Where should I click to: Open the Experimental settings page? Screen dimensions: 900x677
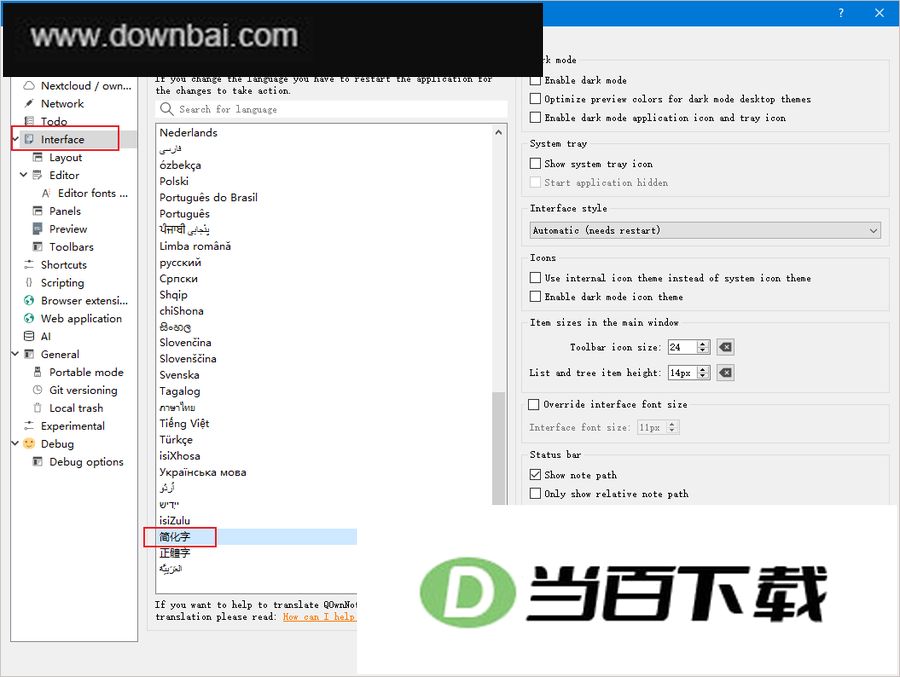(x=72, y=426)
